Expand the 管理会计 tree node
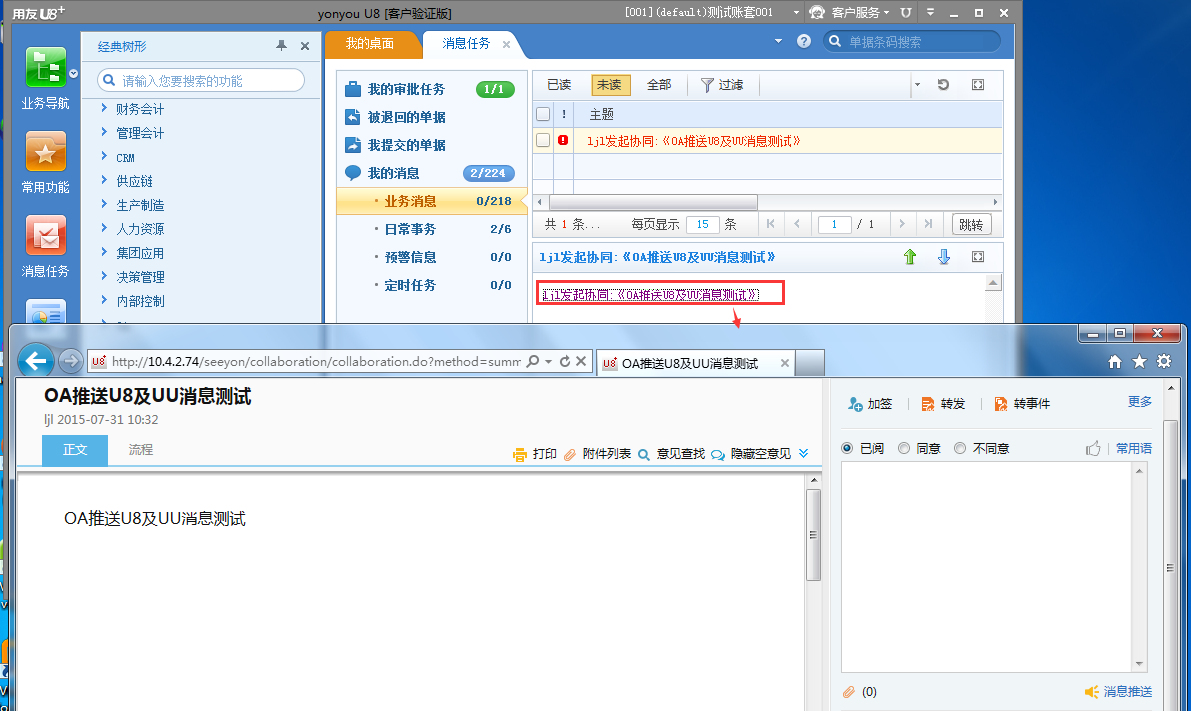This screenshot has width=1191, height=711. point(104,132)
